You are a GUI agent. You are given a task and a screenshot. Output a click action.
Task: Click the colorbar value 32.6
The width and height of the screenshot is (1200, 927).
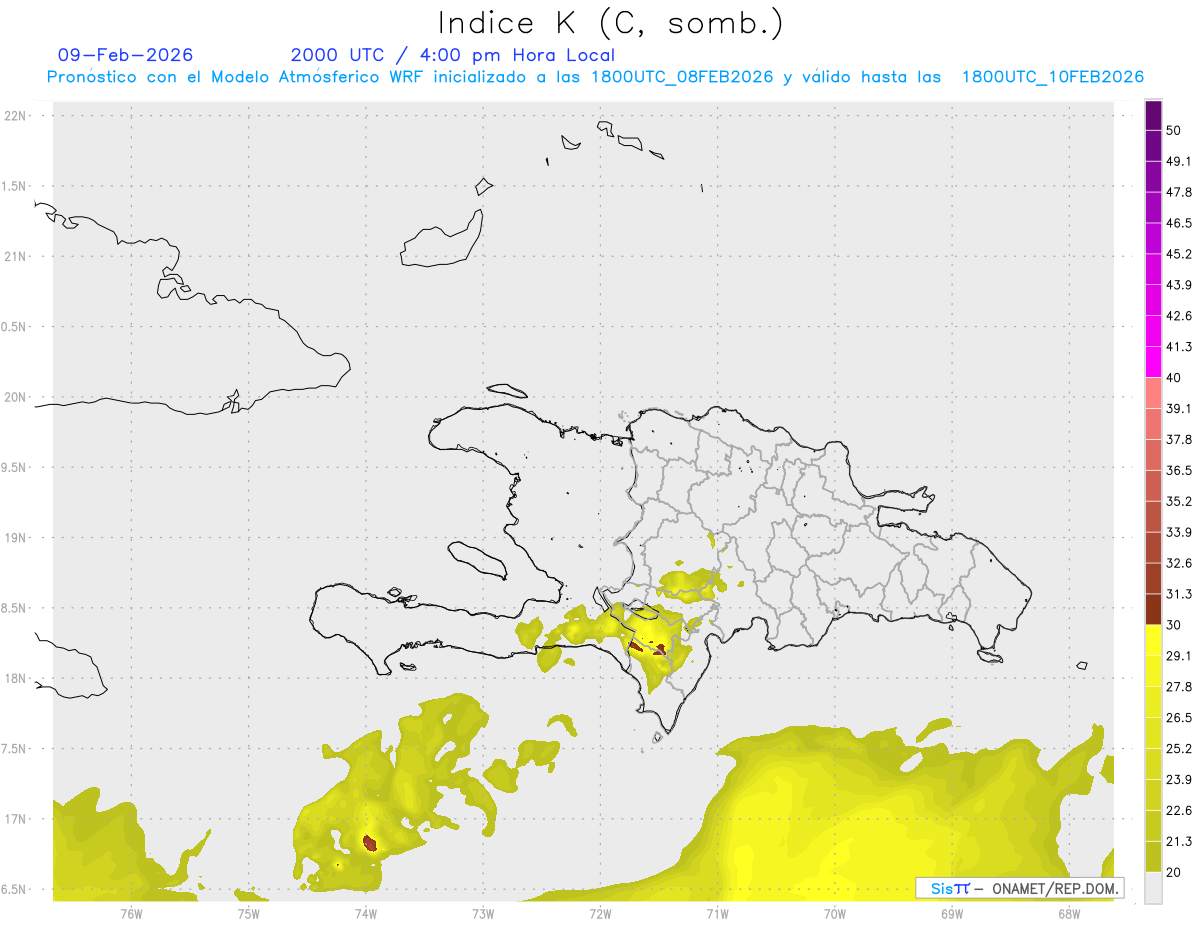pos(1179,563)
